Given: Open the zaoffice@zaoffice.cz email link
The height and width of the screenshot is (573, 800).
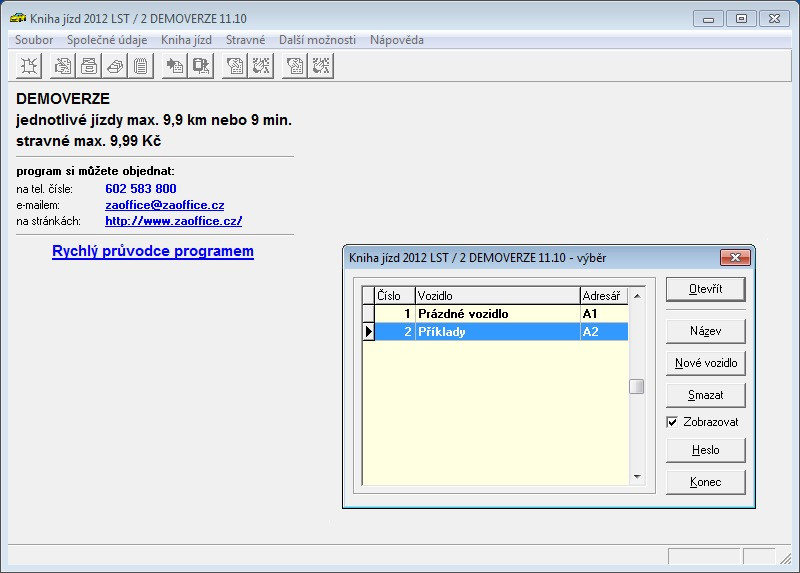Looking at the screenshot, I should click(164, 205).
